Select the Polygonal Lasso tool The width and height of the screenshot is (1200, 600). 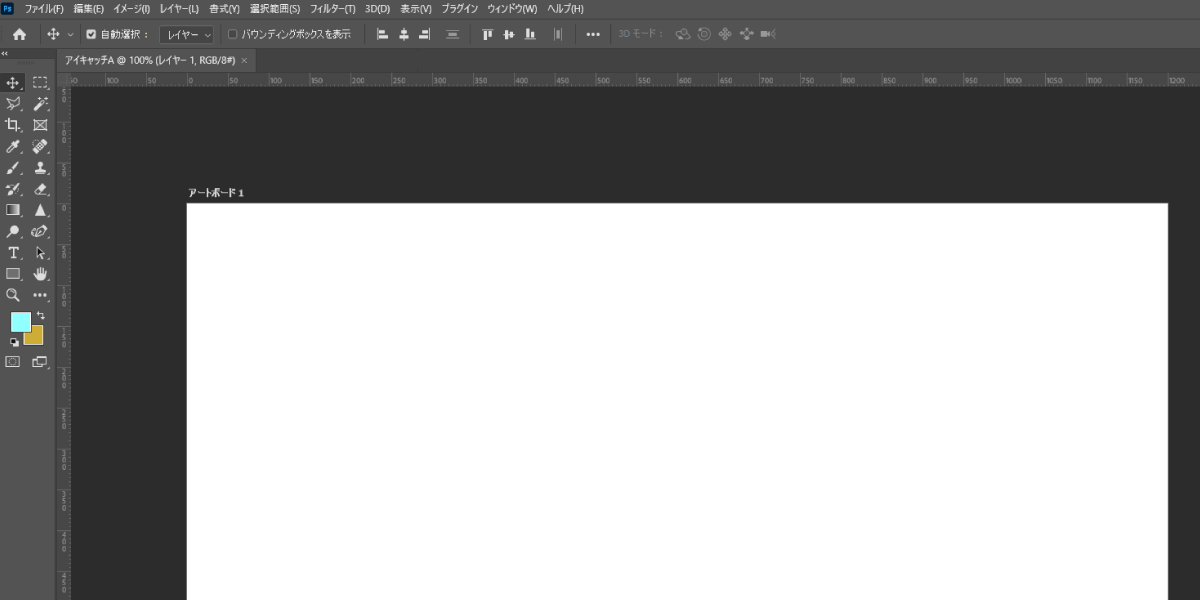(x=14, y=103)
